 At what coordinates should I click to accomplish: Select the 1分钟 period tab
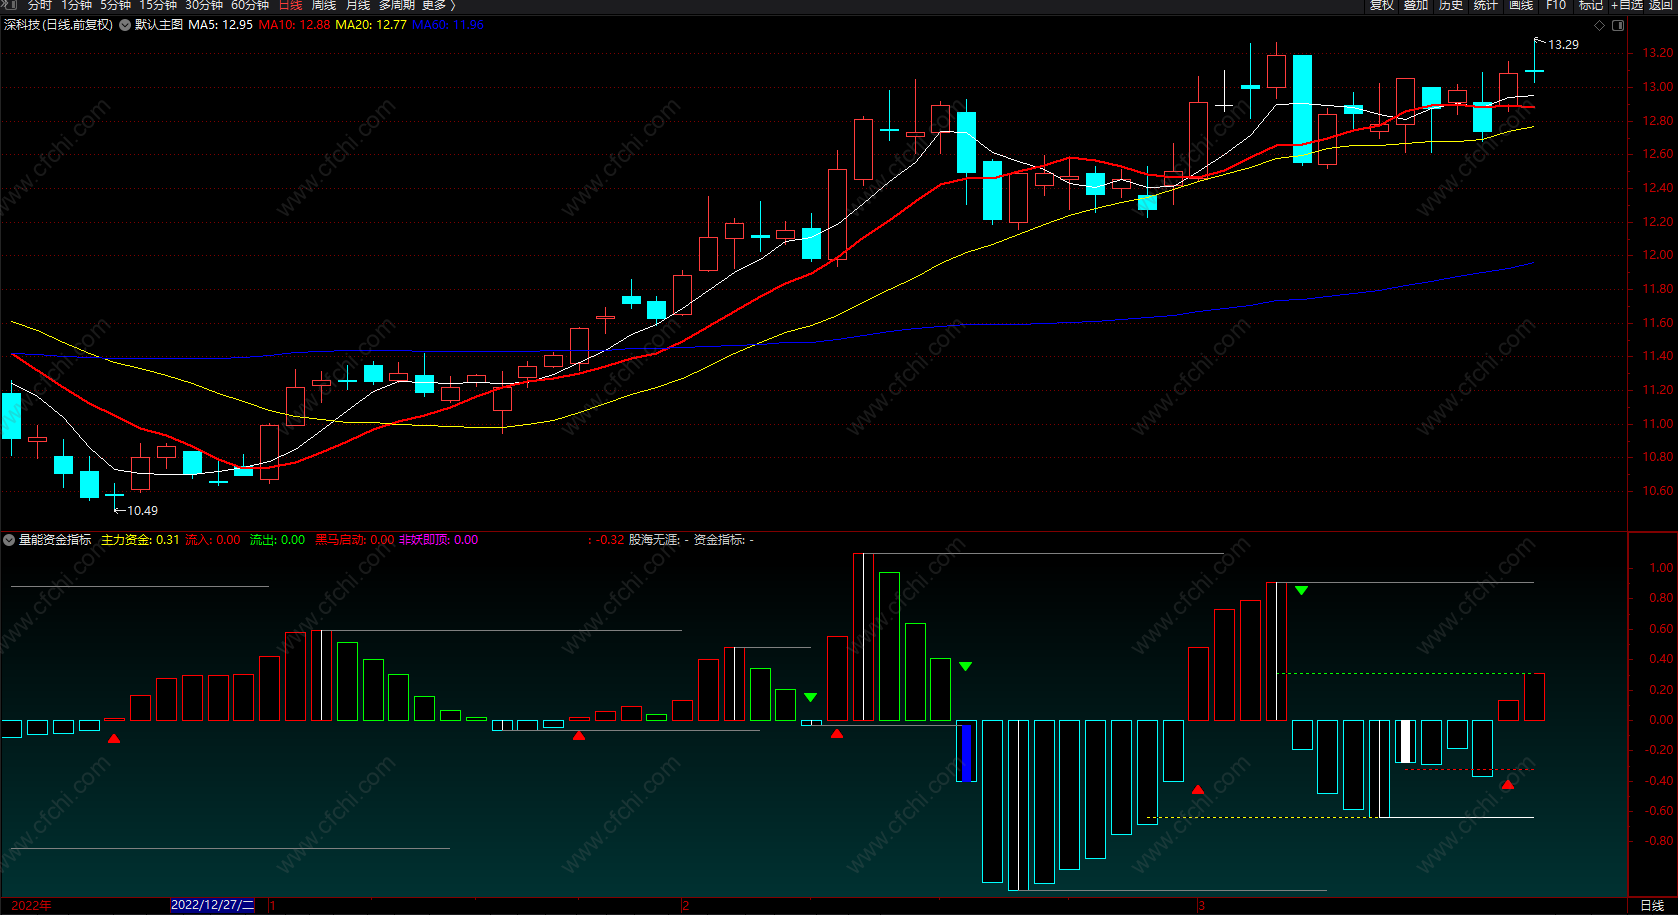coord(77,5)
